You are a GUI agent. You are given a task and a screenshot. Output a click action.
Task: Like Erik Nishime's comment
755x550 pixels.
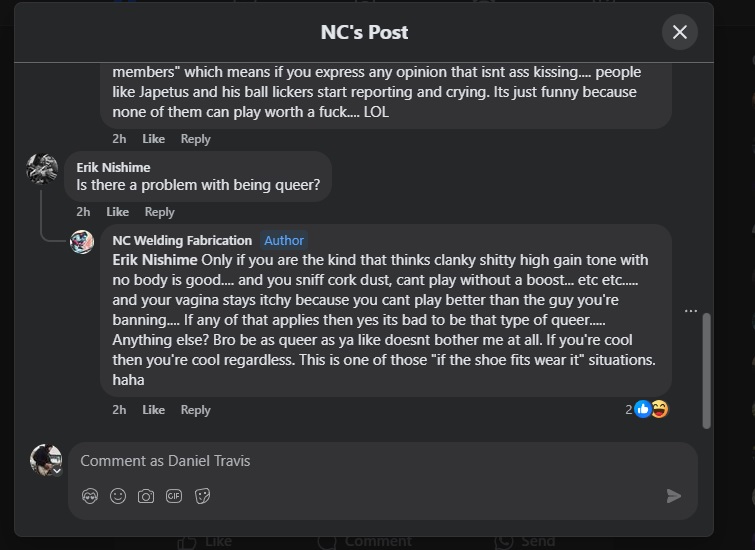(118, 212)
